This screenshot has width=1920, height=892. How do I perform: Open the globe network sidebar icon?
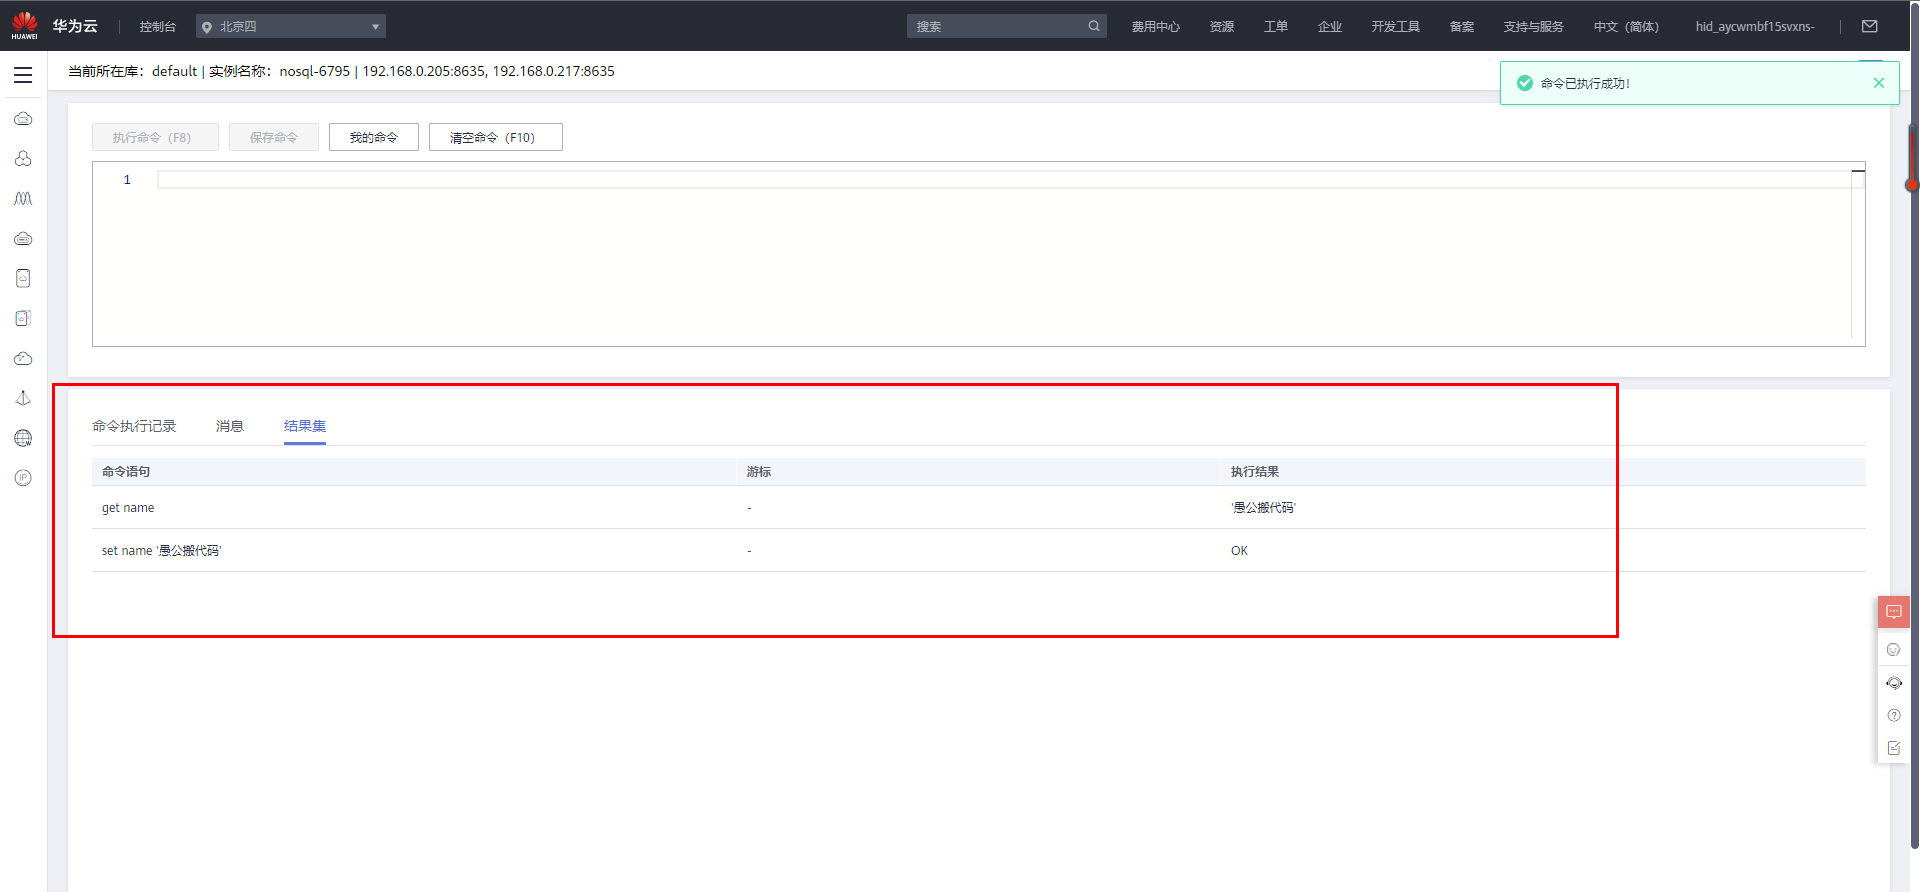23,438
